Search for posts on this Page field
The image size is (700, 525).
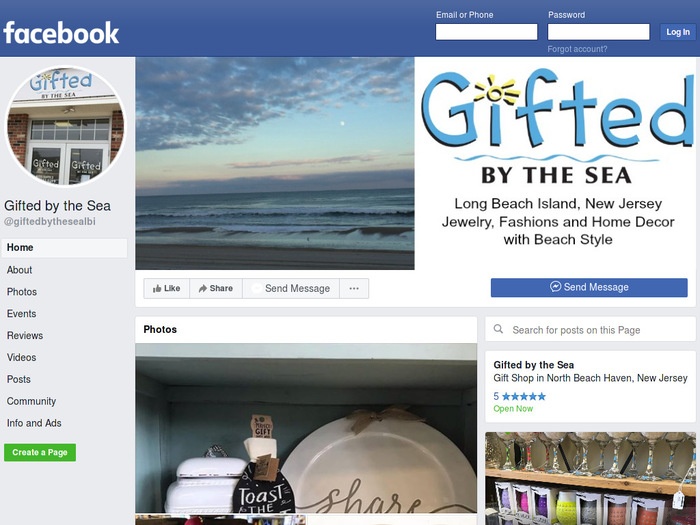coord(590,329)
